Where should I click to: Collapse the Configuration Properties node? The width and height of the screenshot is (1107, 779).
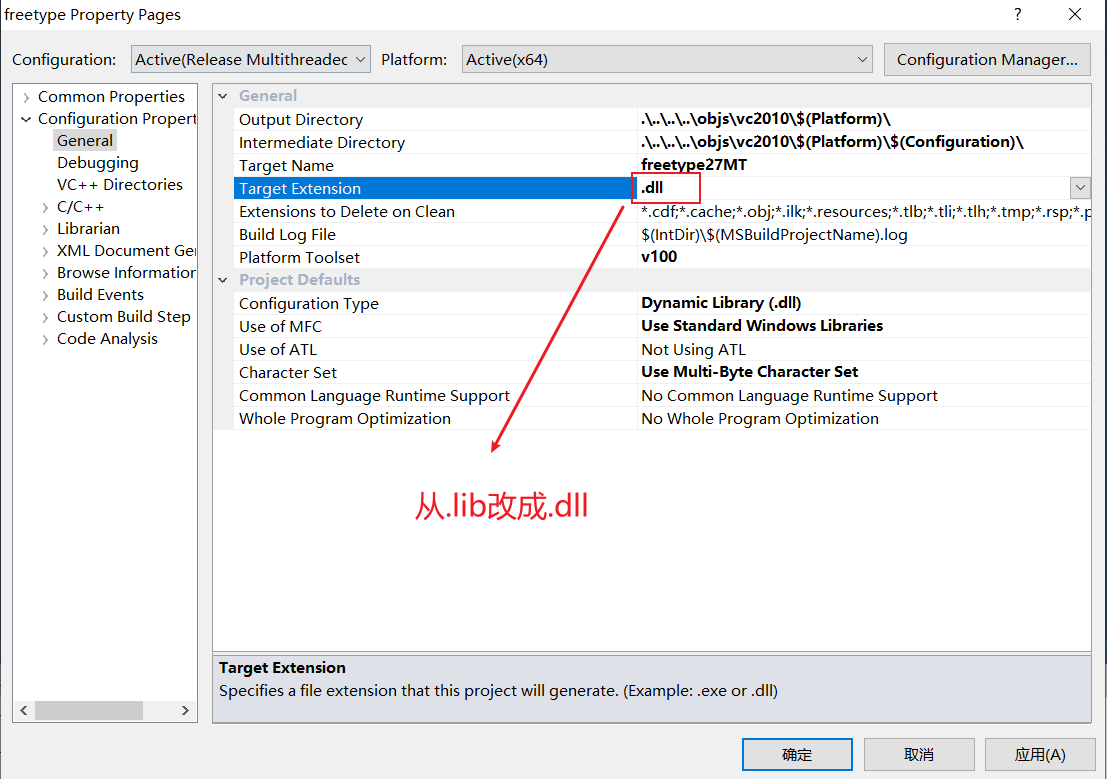point(26,119)
